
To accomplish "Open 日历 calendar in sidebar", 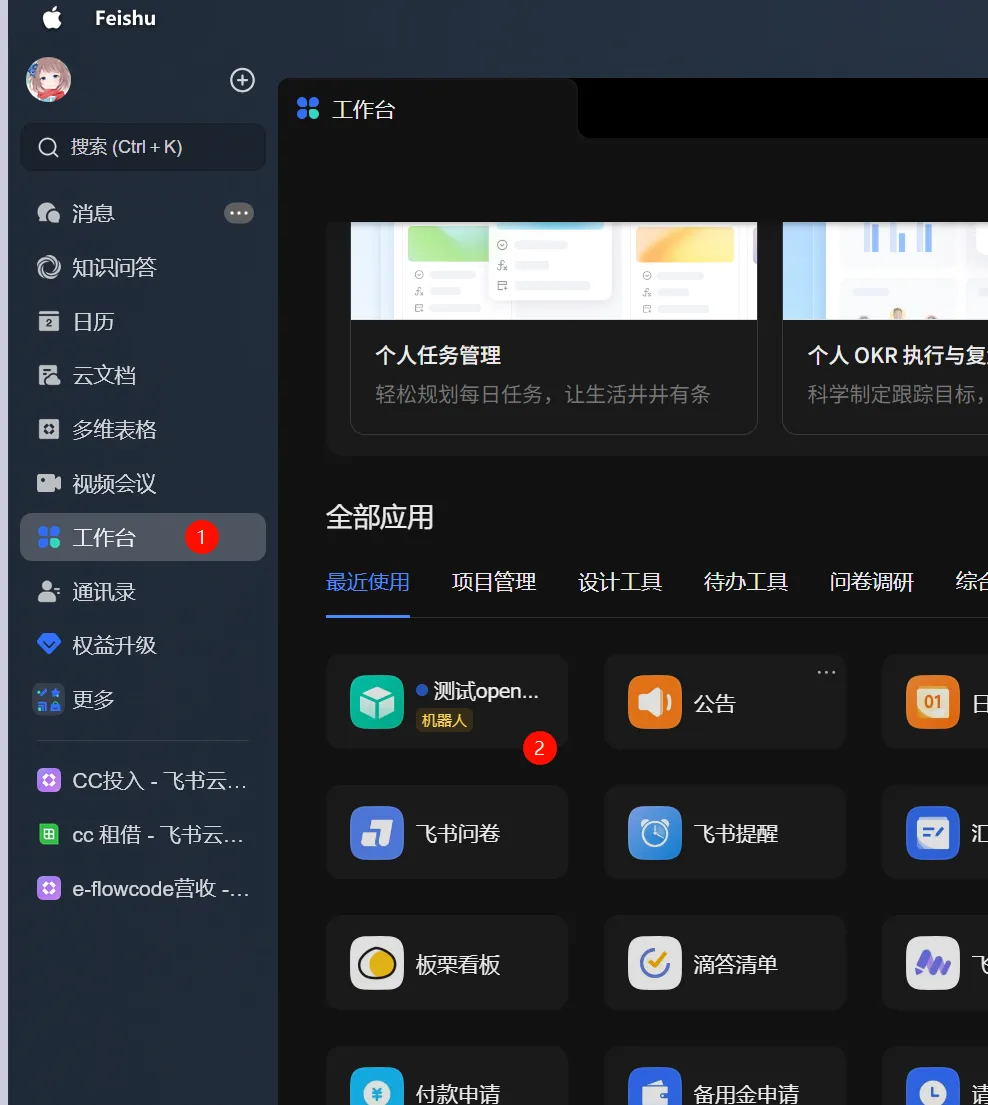I will coord(143,321).
